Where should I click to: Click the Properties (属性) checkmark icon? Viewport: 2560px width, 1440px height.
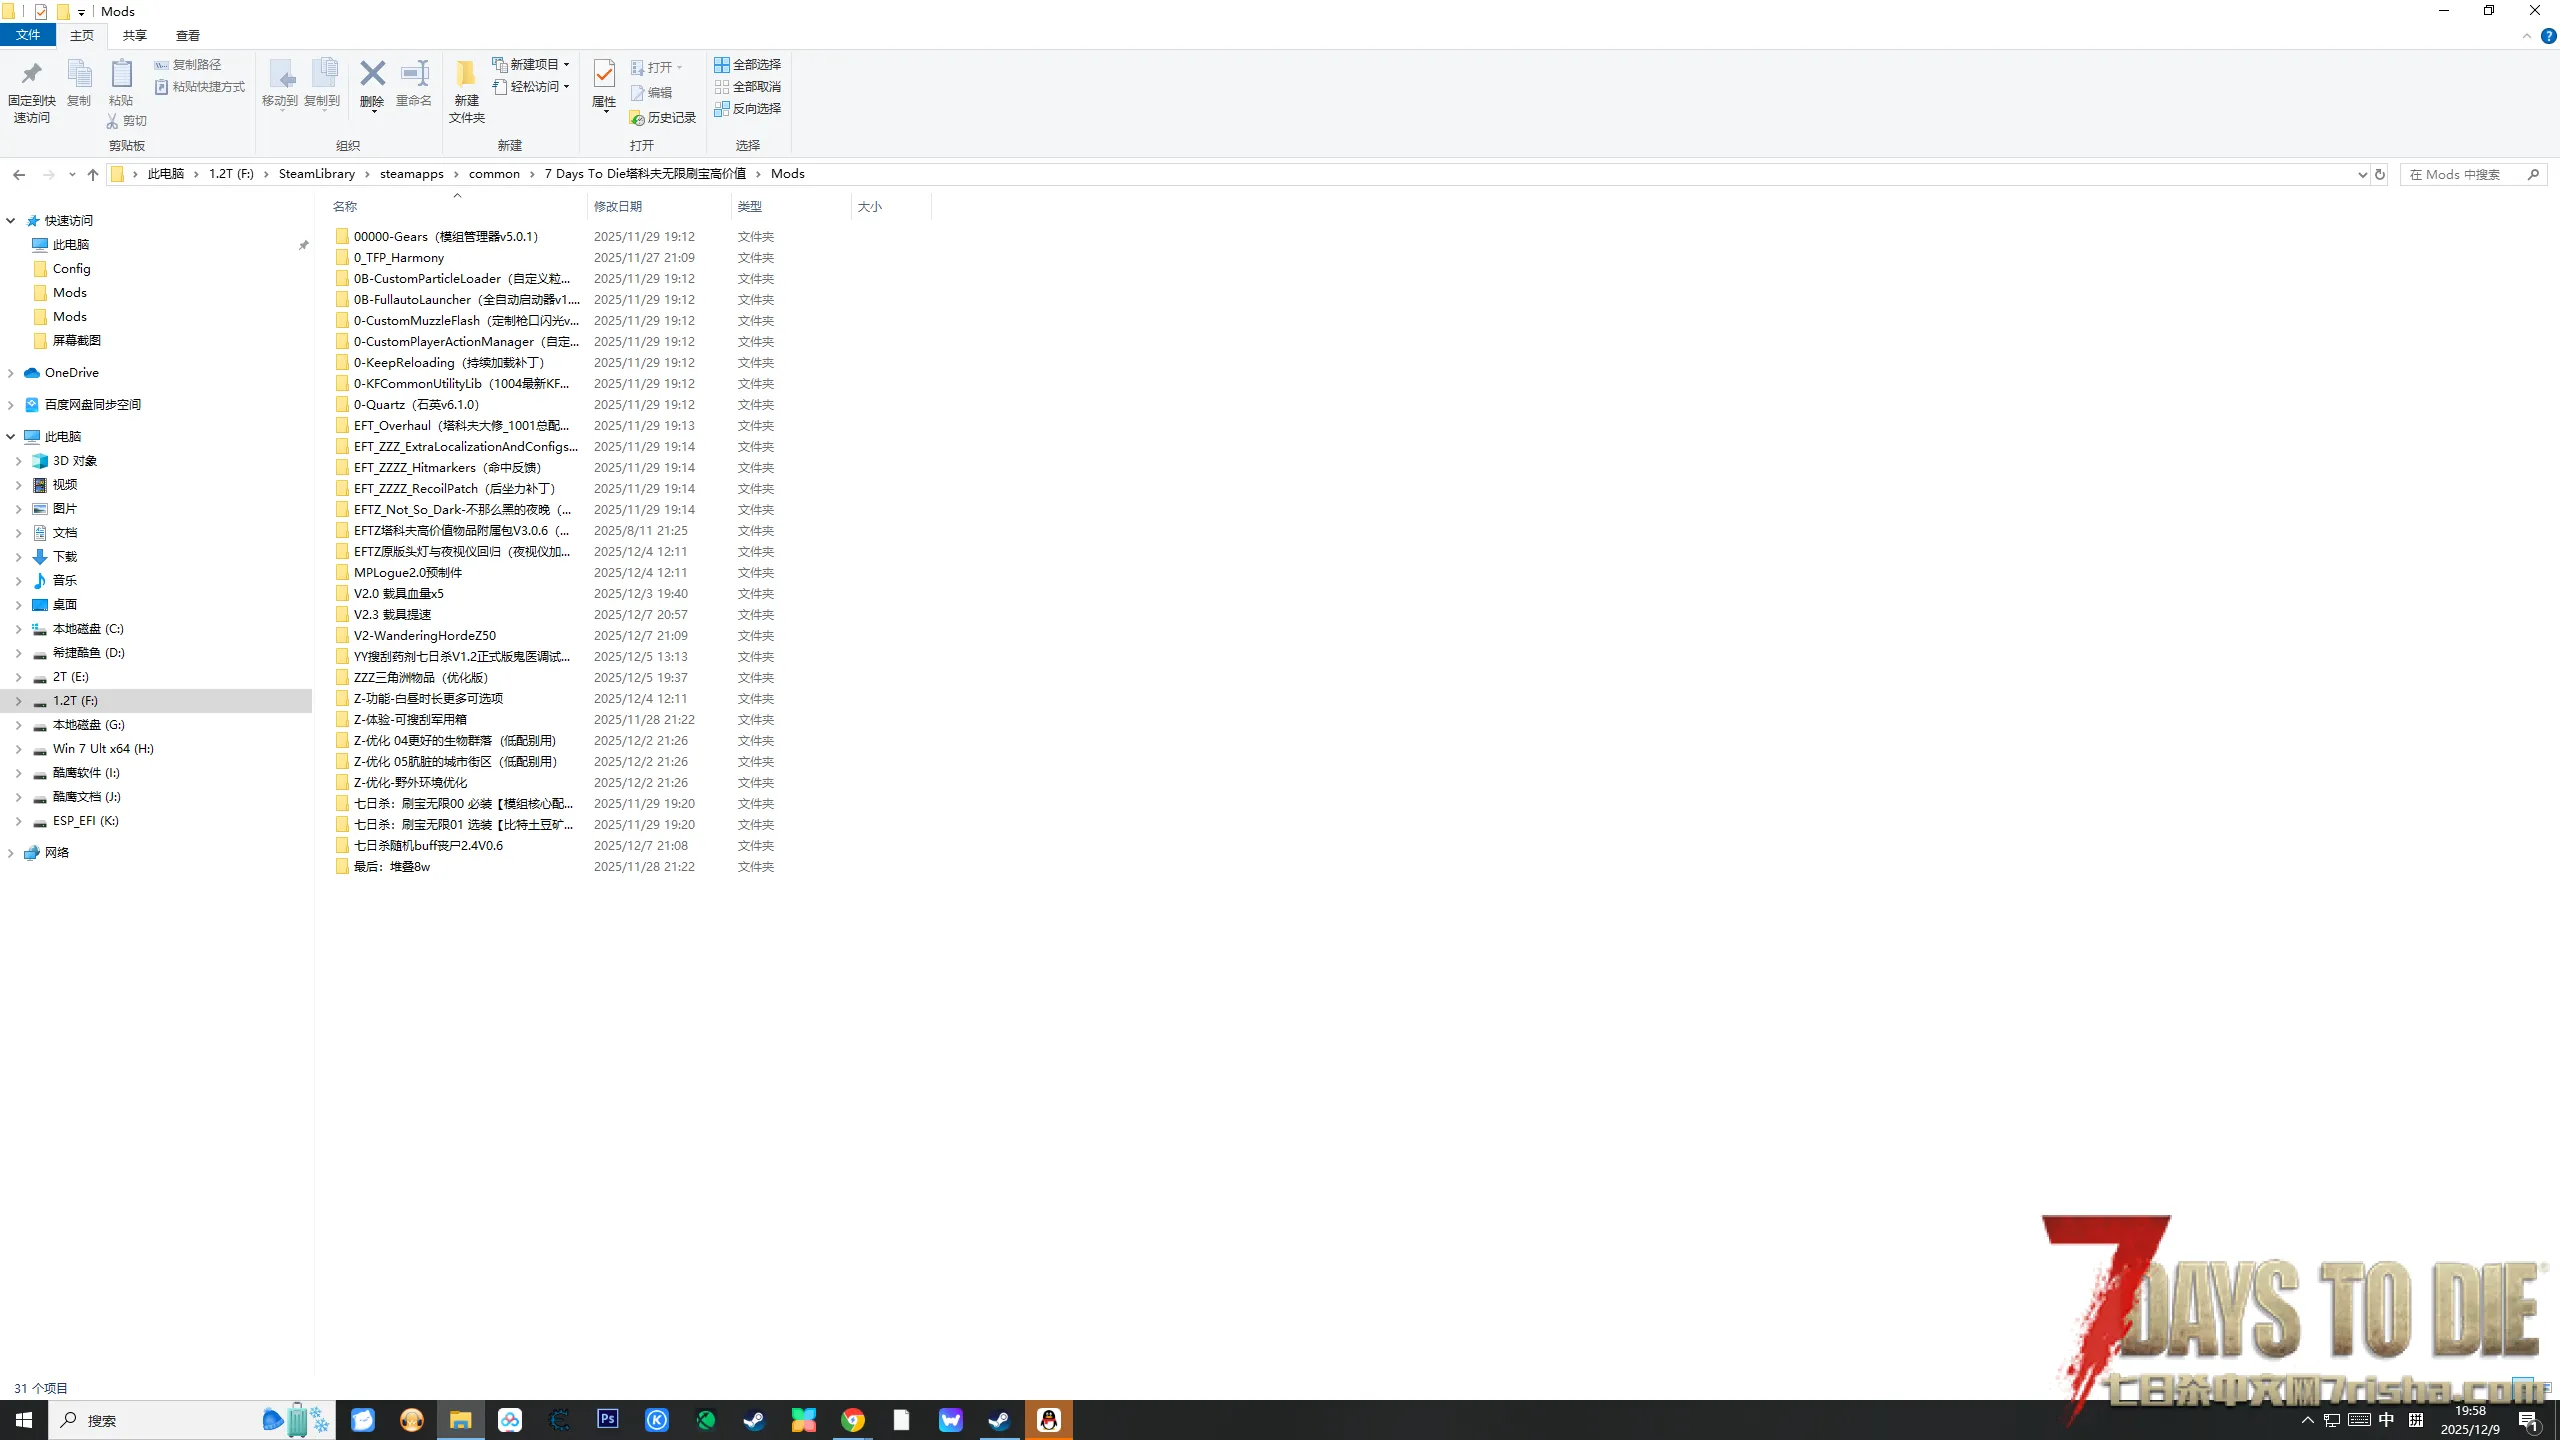click(x=604, y=75)
